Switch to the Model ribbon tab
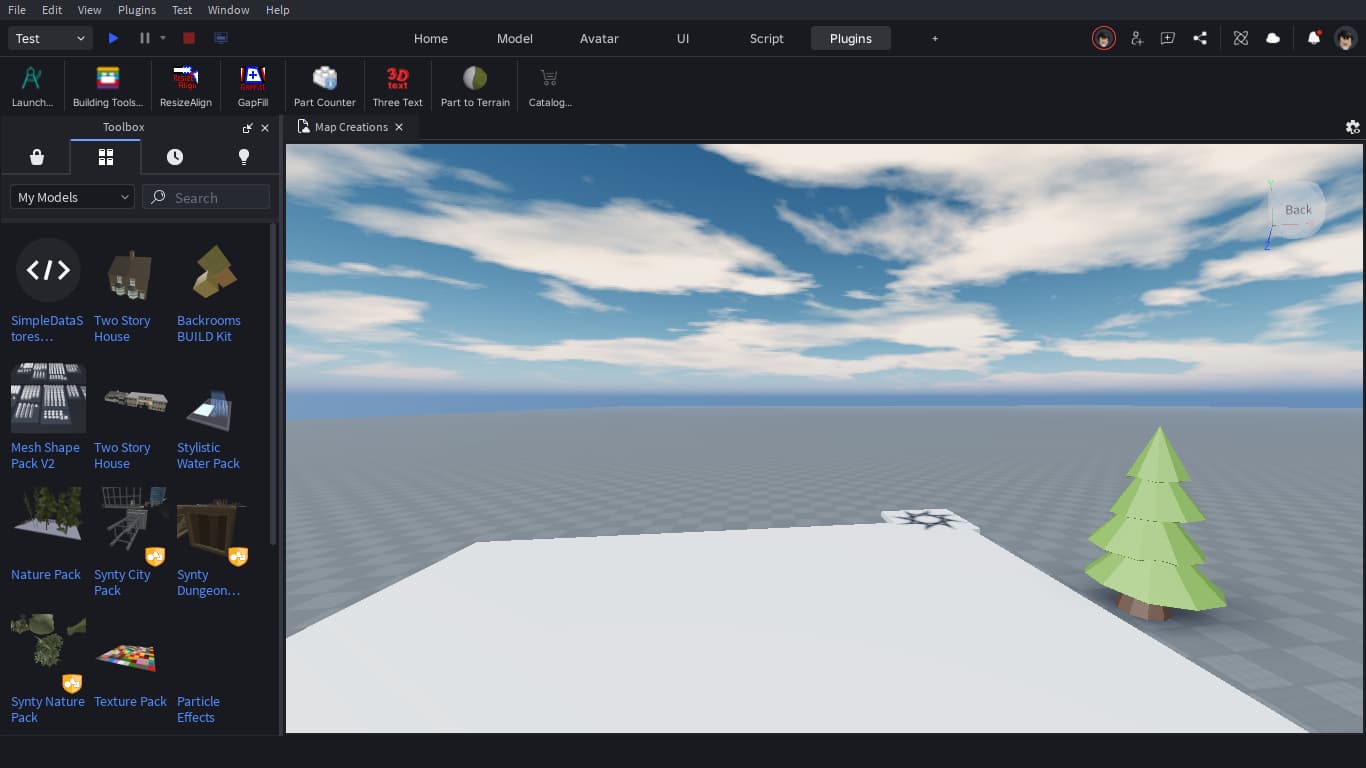1366x768 pixels. coord(515,38)
